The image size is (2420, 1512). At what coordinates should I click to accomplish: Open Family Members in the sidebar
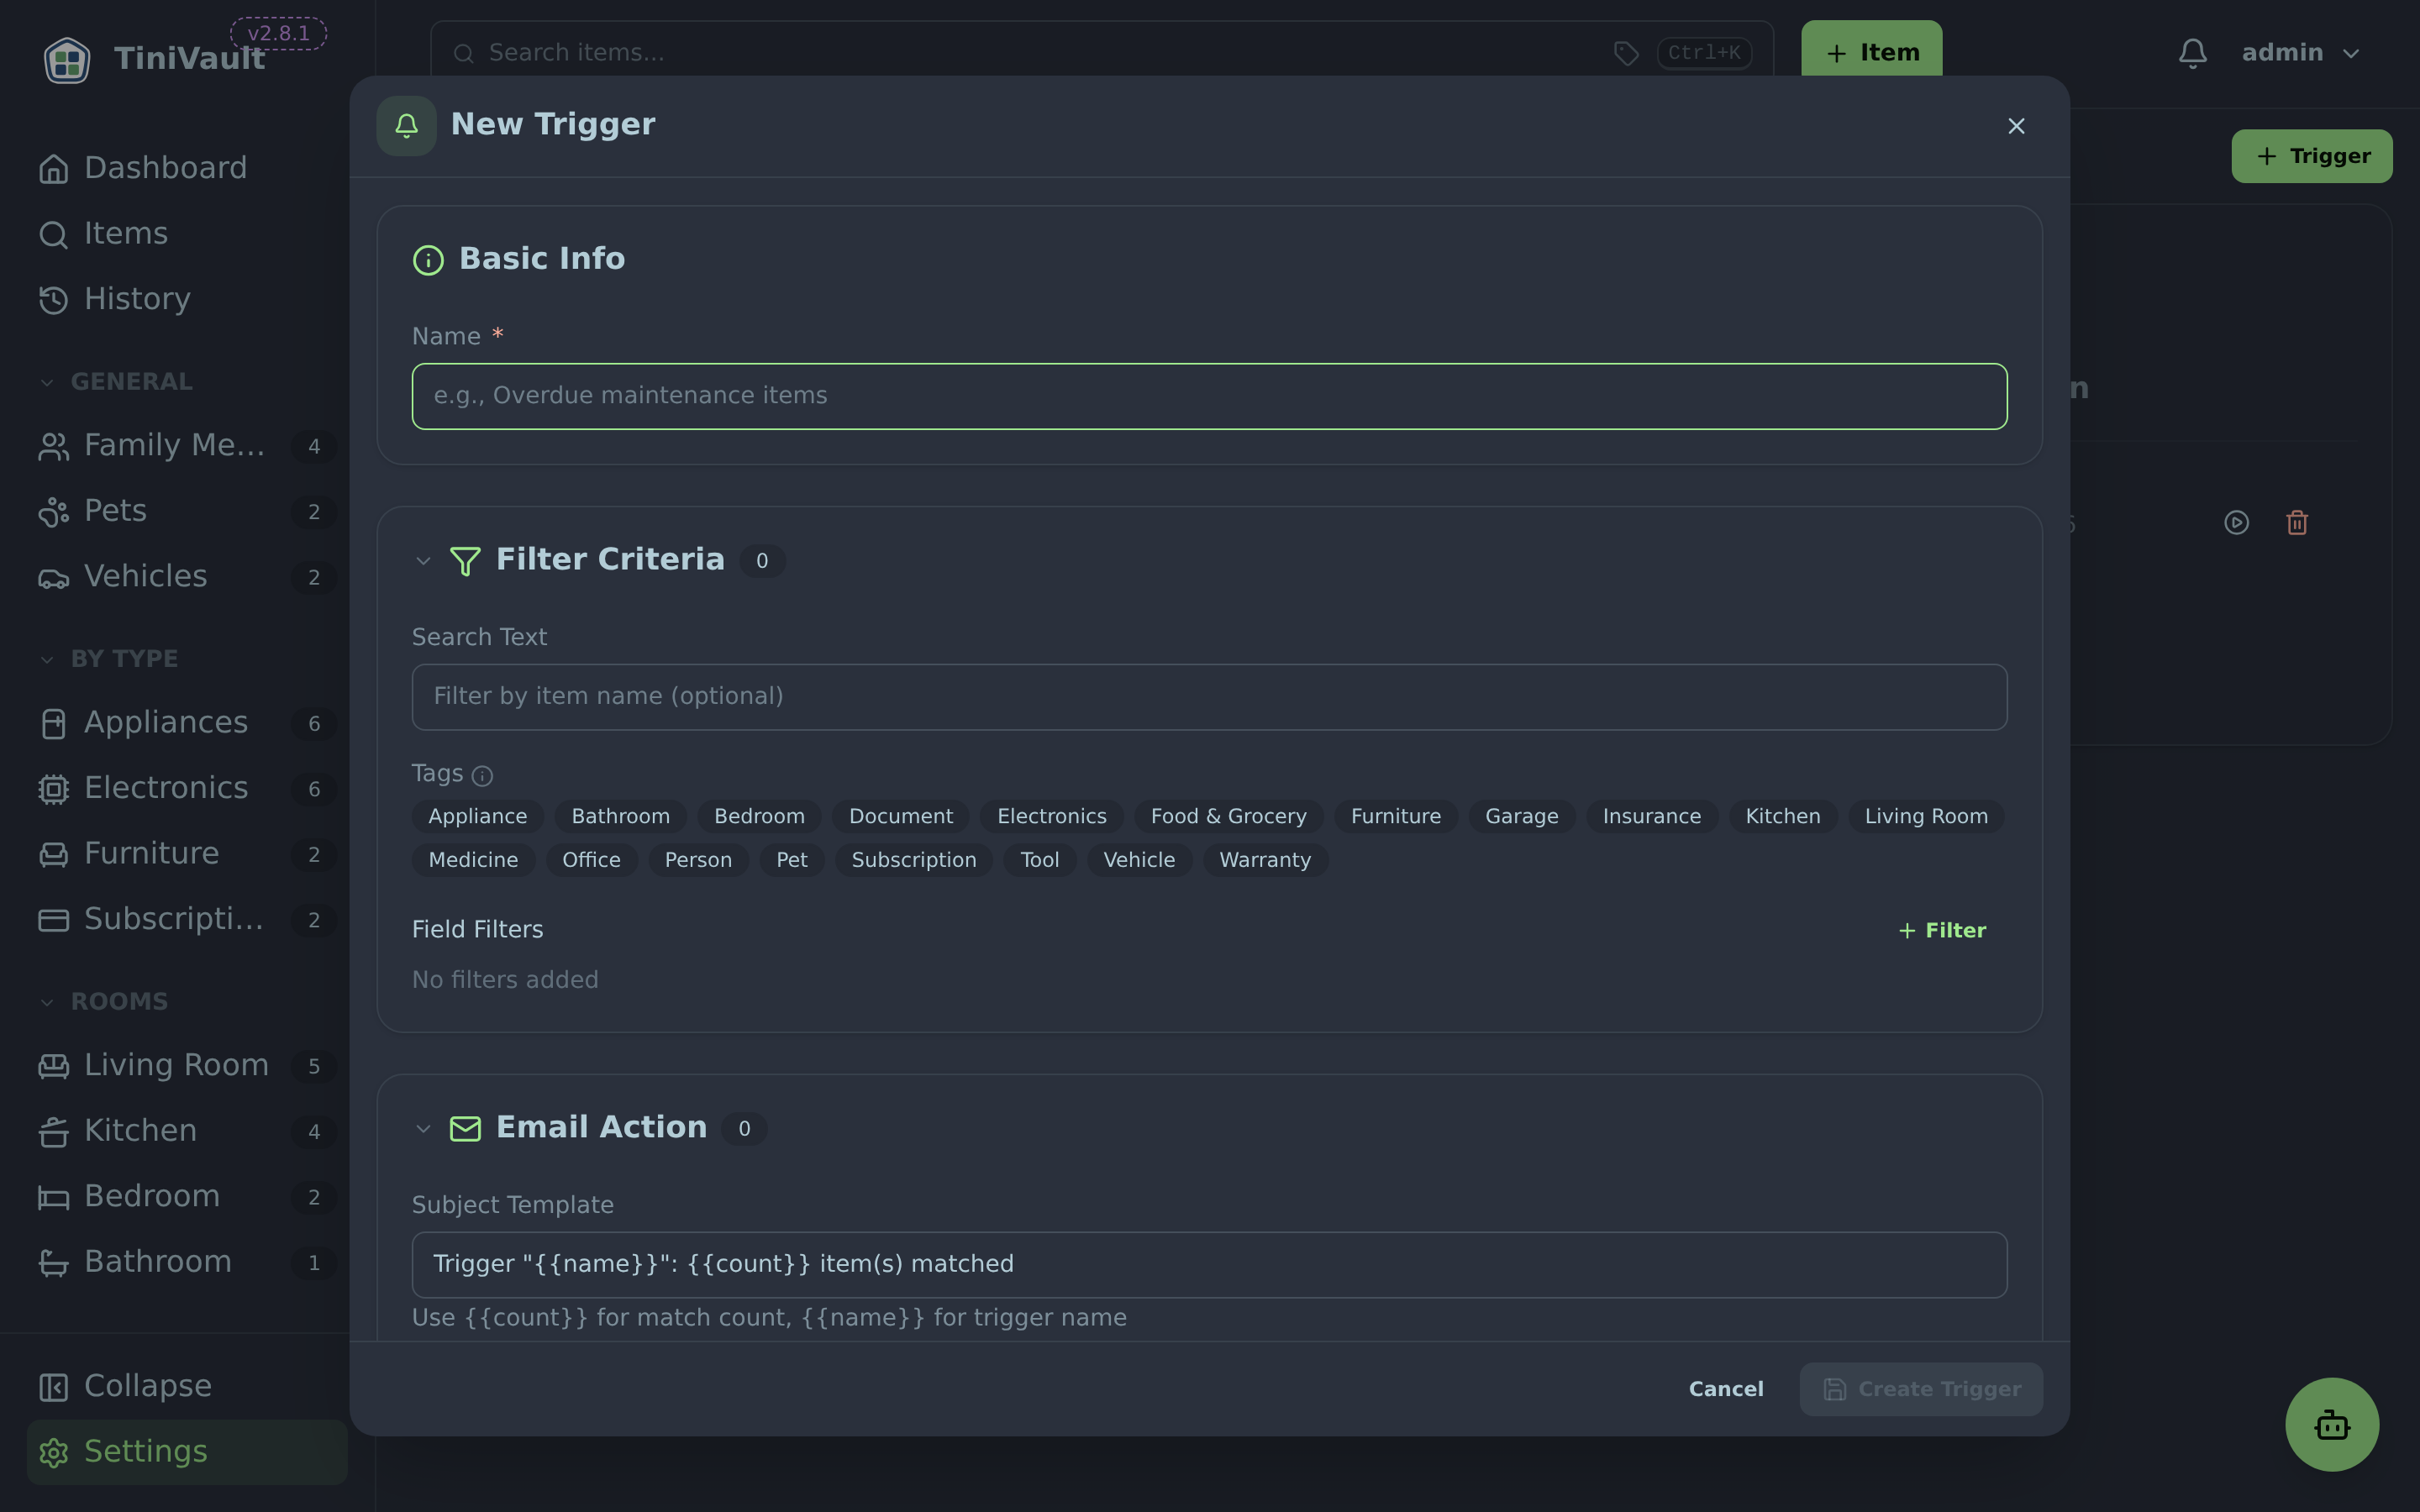[187, 446]
